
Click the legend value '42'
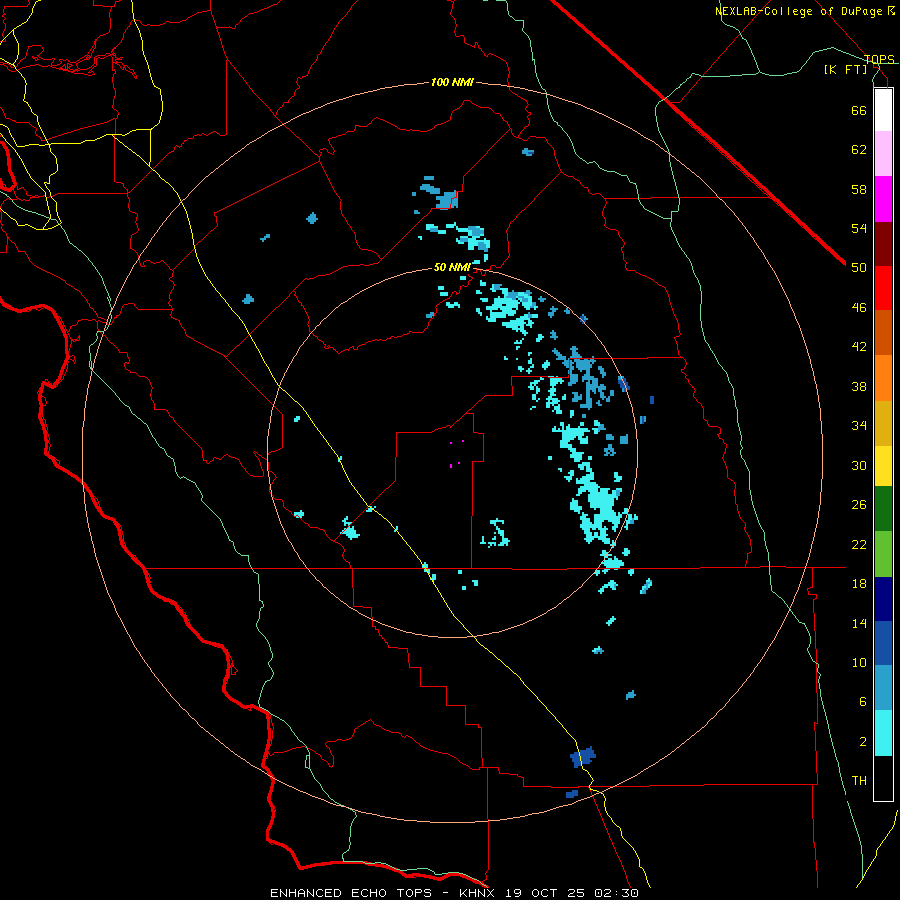click(859, 347)
